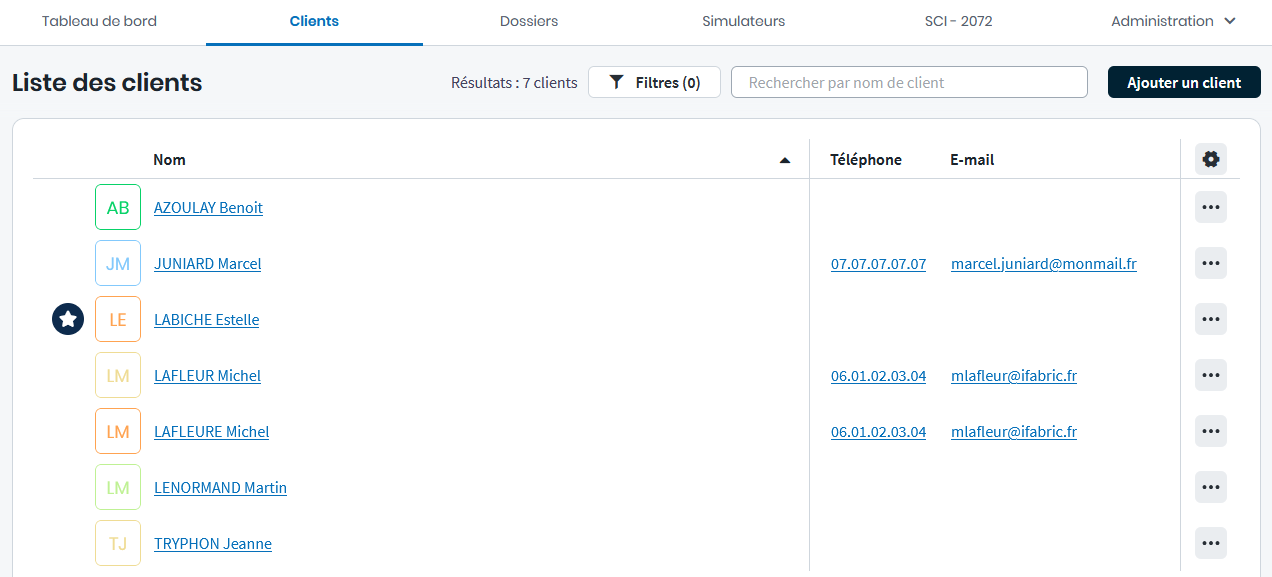Click the TJ avatar for TRYPHON Jeanne
Viewport: 1272px width, 577px height.
(x=118, y=543)
